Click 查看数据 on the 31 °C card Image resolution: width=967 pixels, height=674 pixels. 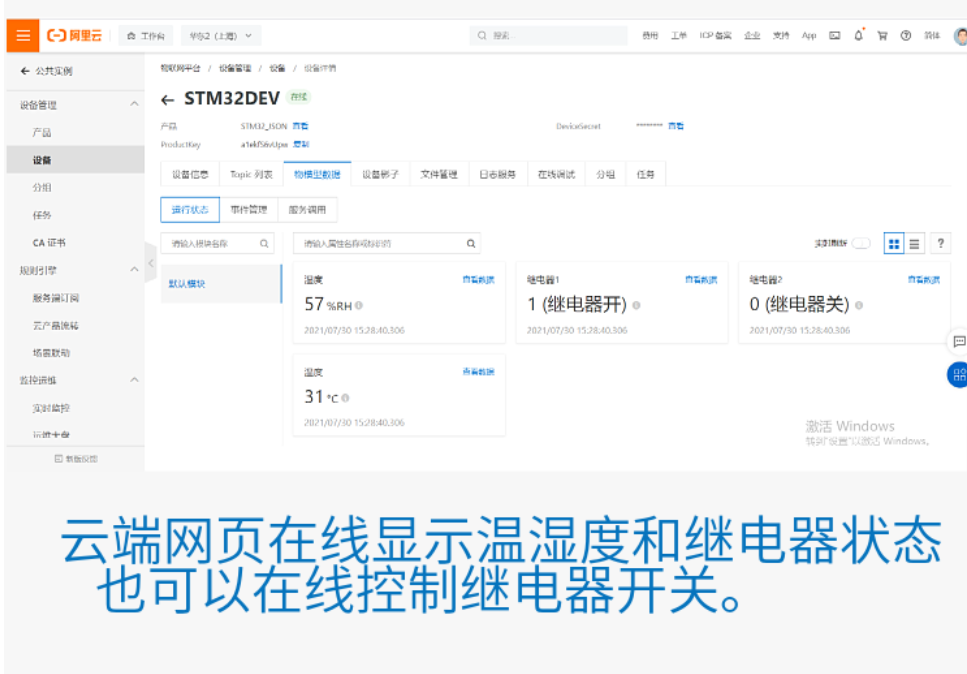(479, 372)
